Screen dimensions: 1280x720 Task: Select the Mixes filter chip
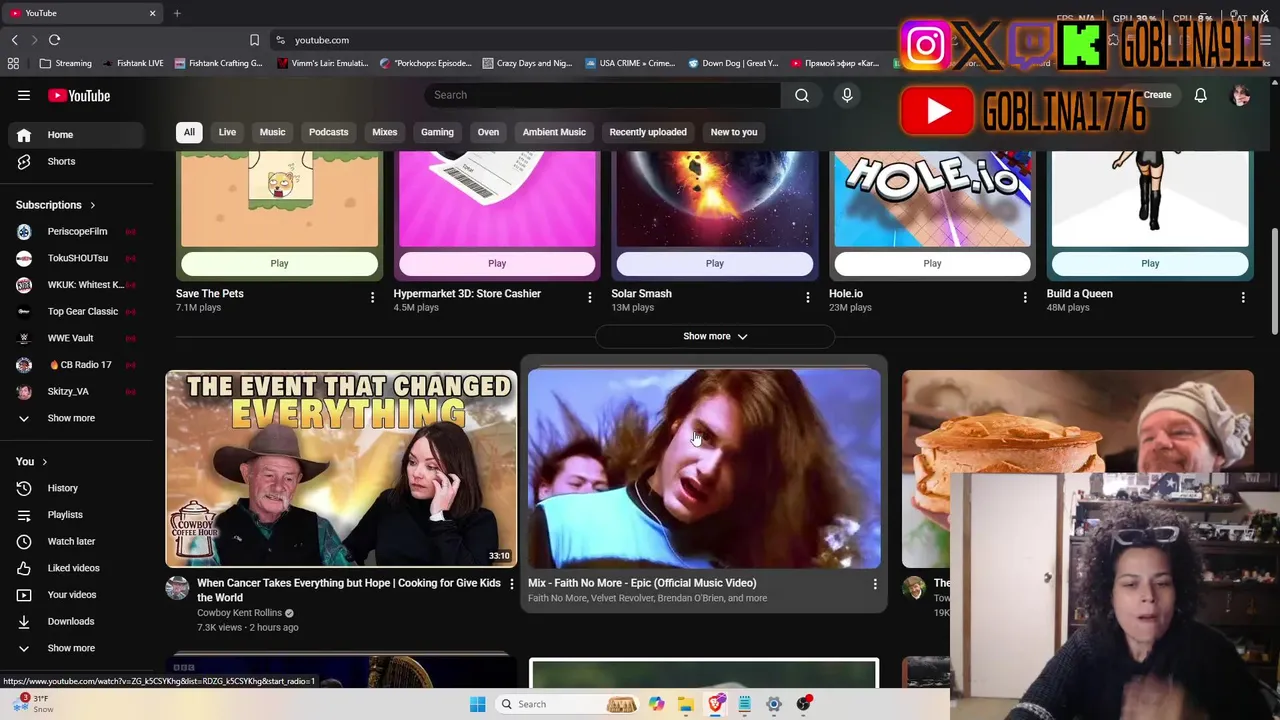tap(384, 132)
